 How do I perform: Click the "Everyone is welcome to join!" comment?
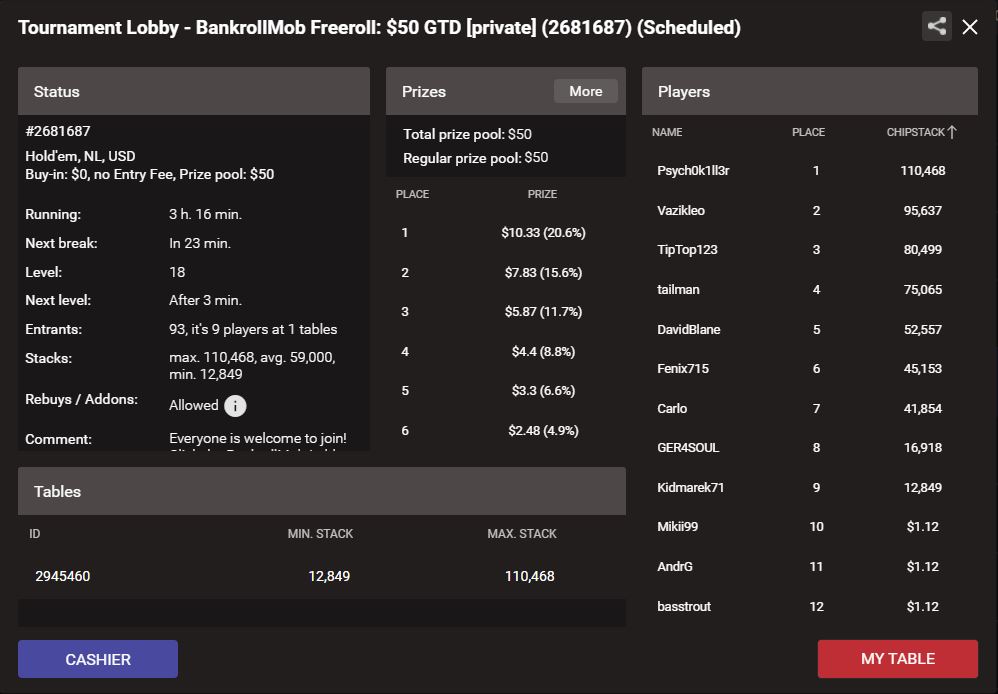click(x=258, y=438)
